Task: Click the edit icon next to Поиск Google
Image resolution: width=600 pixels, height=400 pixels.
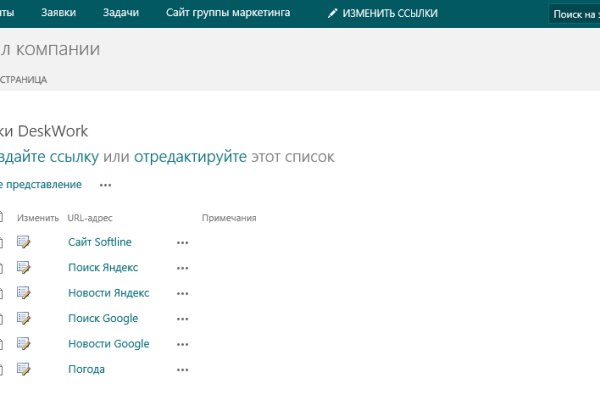Action: click(x=24, y=319)
